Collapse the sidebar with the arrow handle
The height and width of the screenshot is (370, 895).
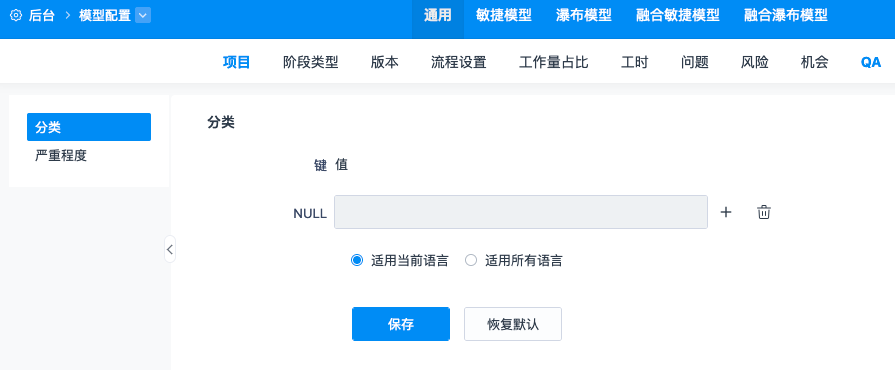[170, 249]
